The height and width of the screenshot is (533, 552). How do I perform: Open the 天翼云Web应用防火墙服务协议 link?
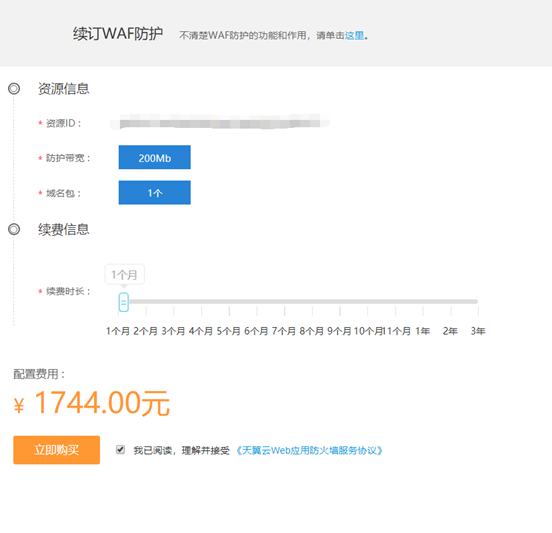(x=309, y=450)
